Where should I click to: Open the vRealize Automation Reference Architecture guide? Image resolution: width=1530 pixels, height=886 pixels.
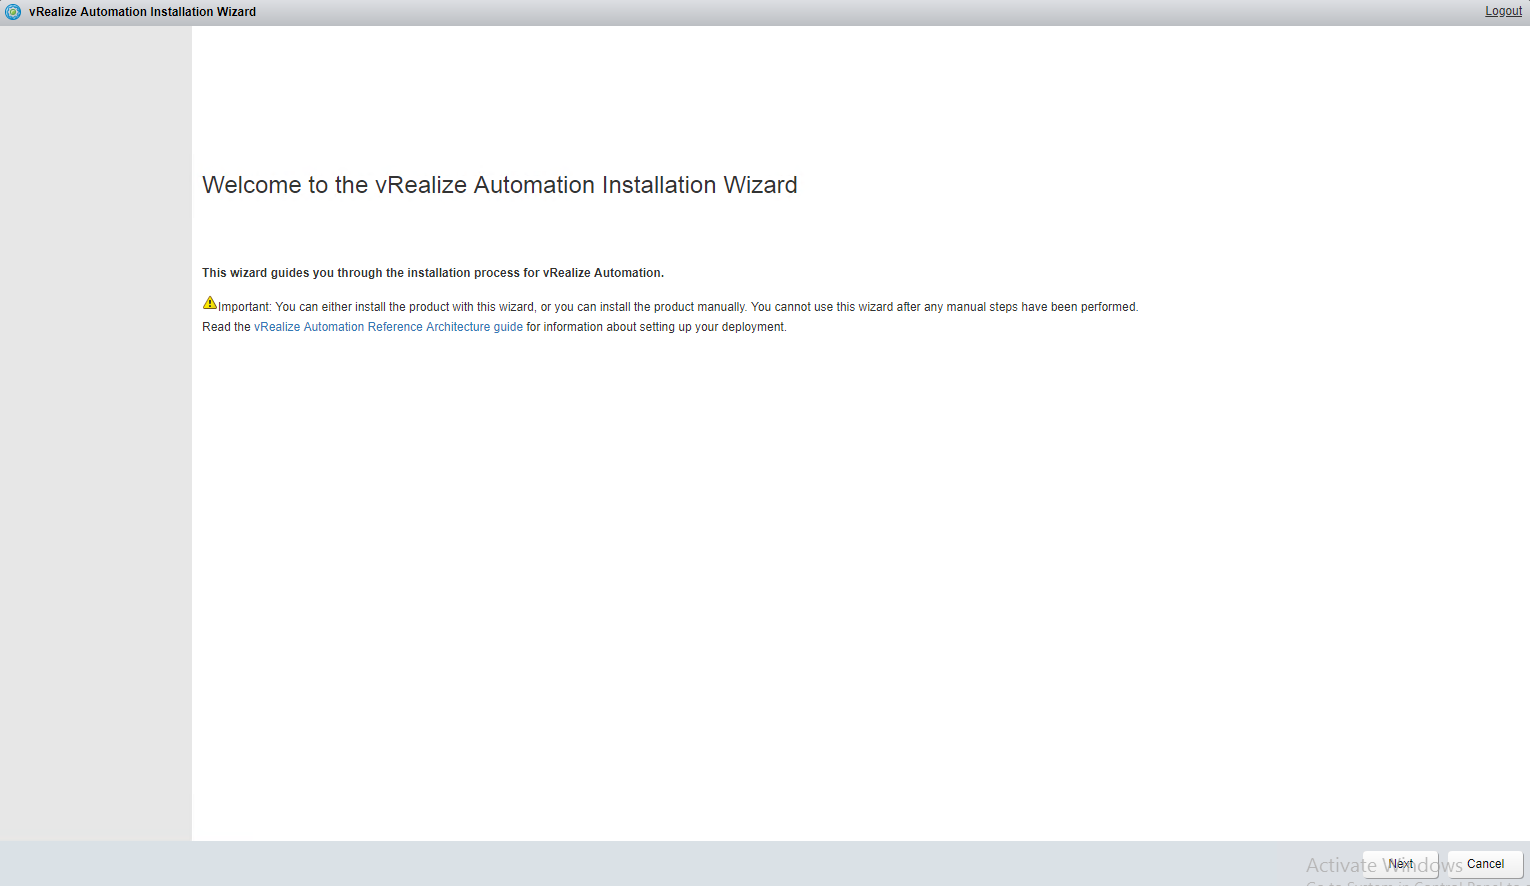pyautogui.click(x=388, y=327)
